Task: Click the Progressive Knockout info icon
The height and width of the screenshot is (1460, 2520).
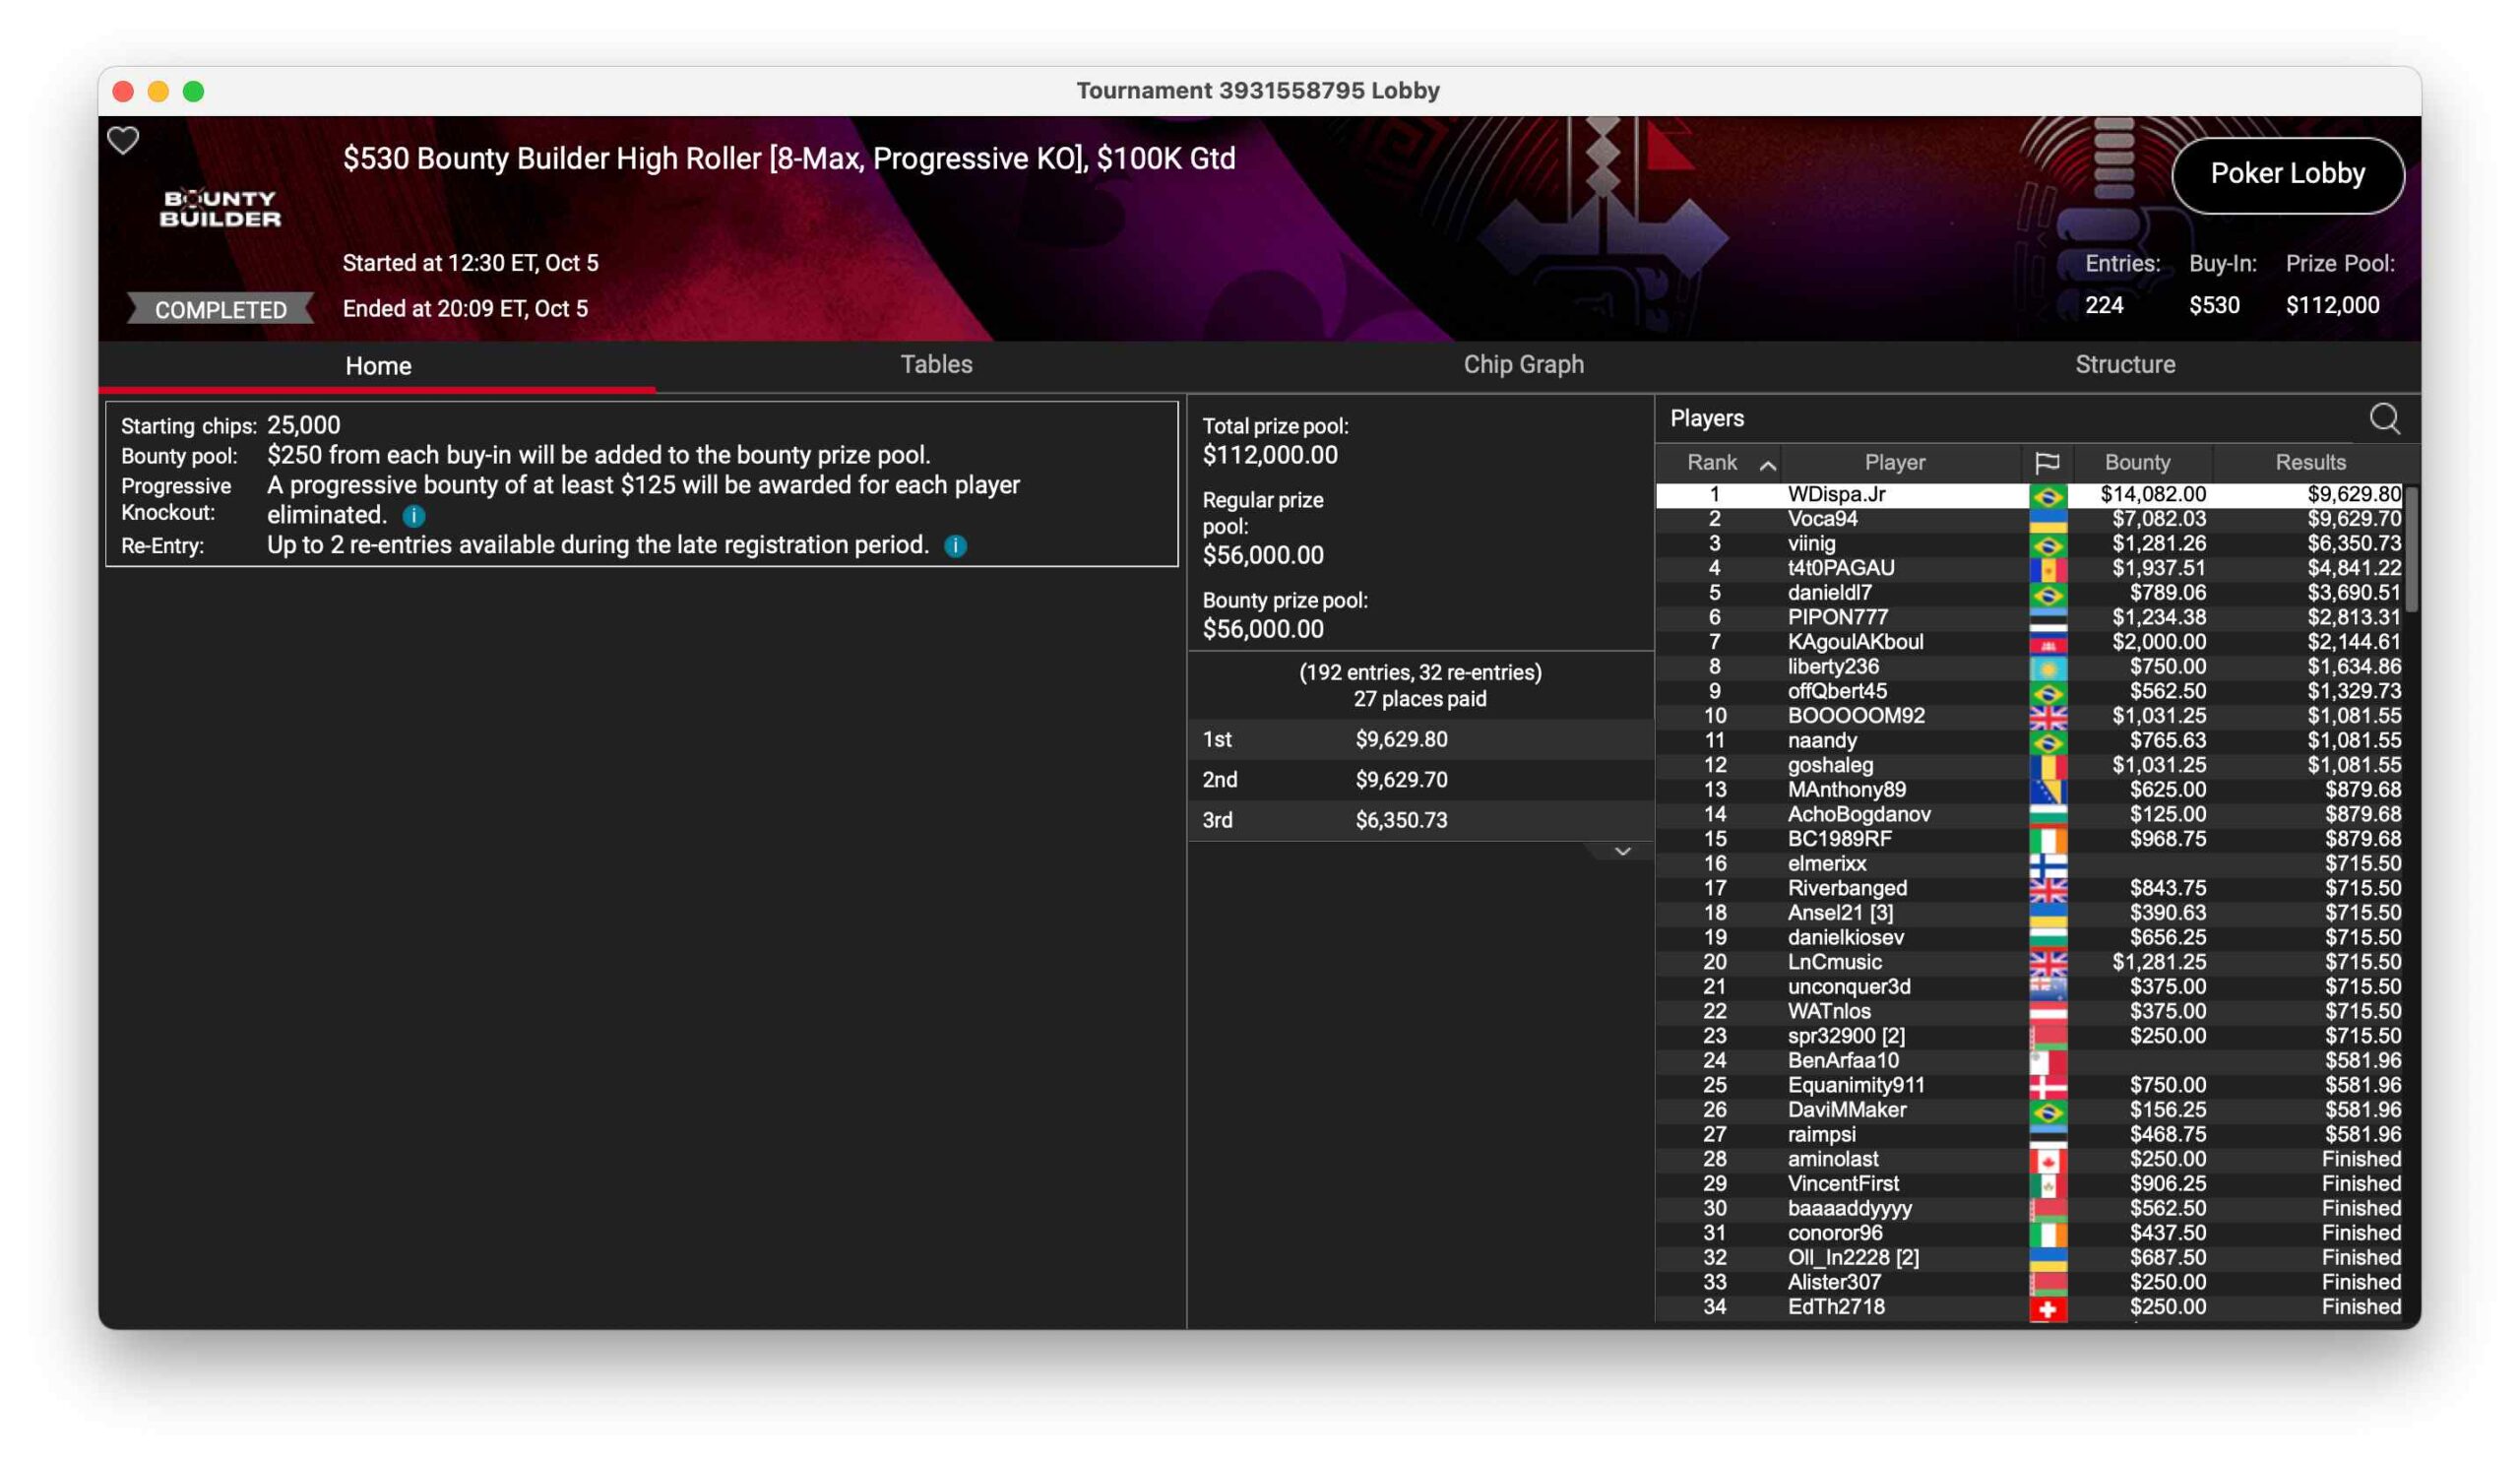Action: [x=414, y=516]
